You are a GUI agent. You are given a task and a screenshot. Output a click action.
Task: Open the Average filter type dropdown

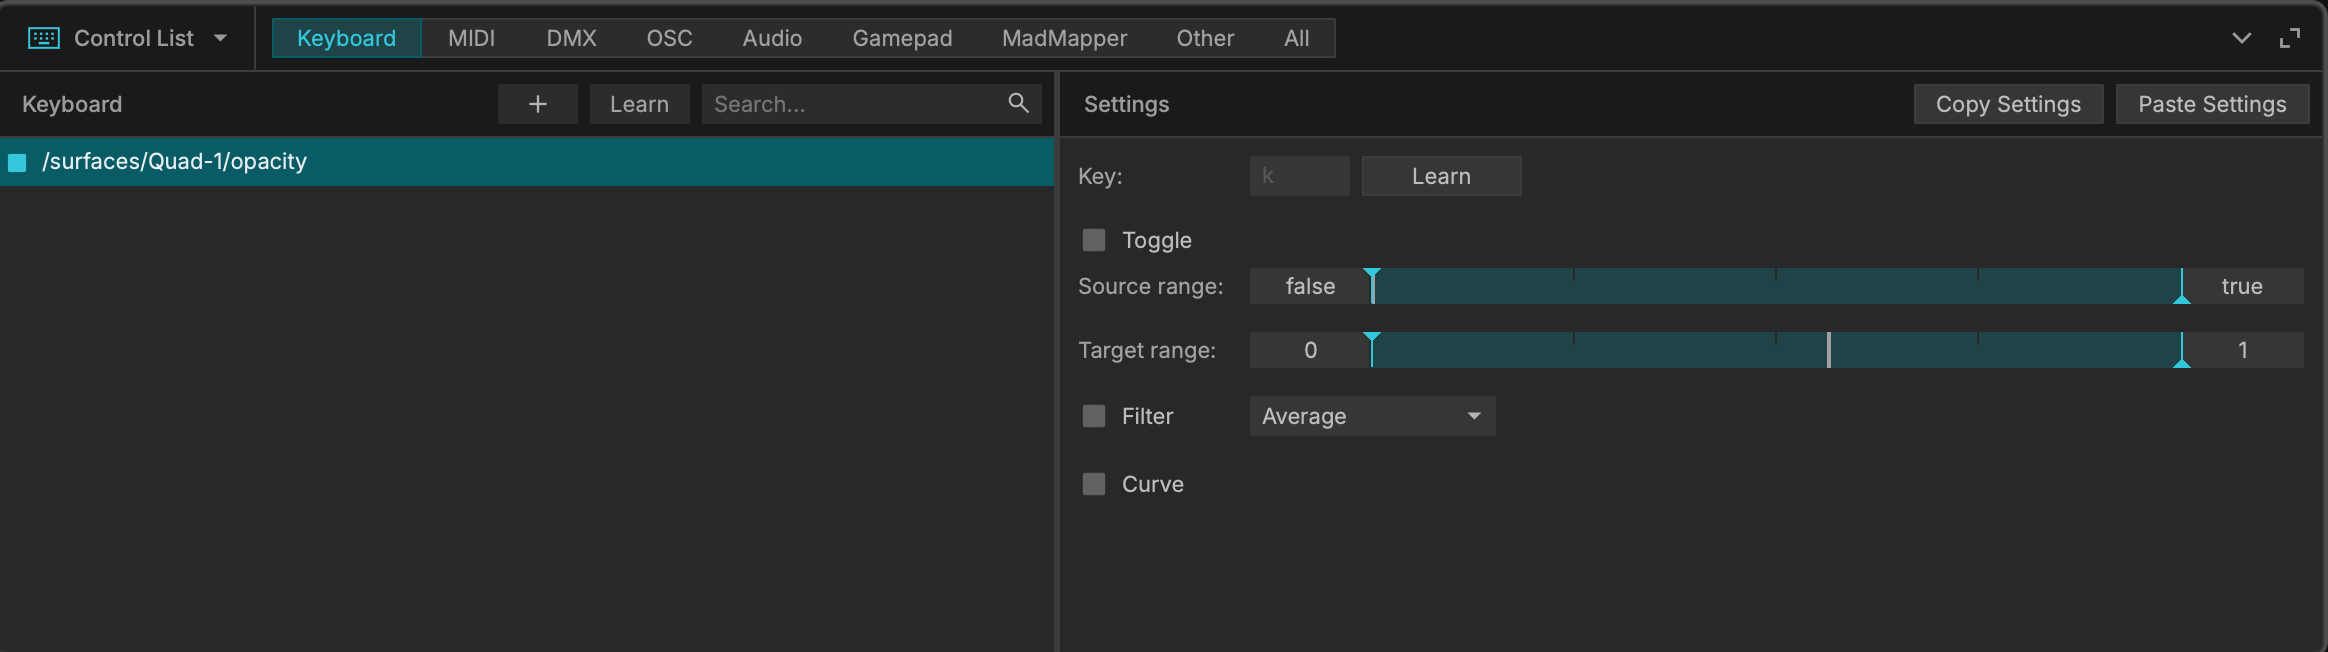(x=1372, y=416)
